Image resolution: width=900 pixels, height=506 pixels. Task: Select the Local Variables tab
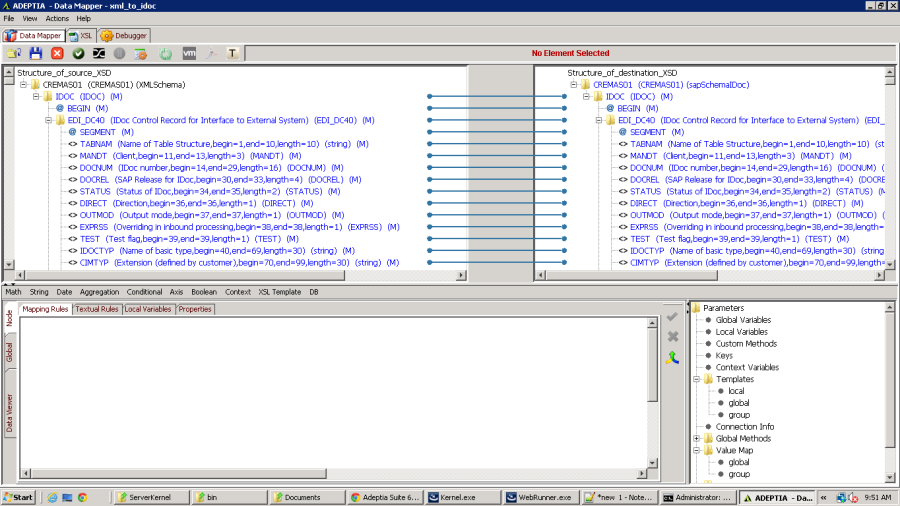[x=148, y=309]
